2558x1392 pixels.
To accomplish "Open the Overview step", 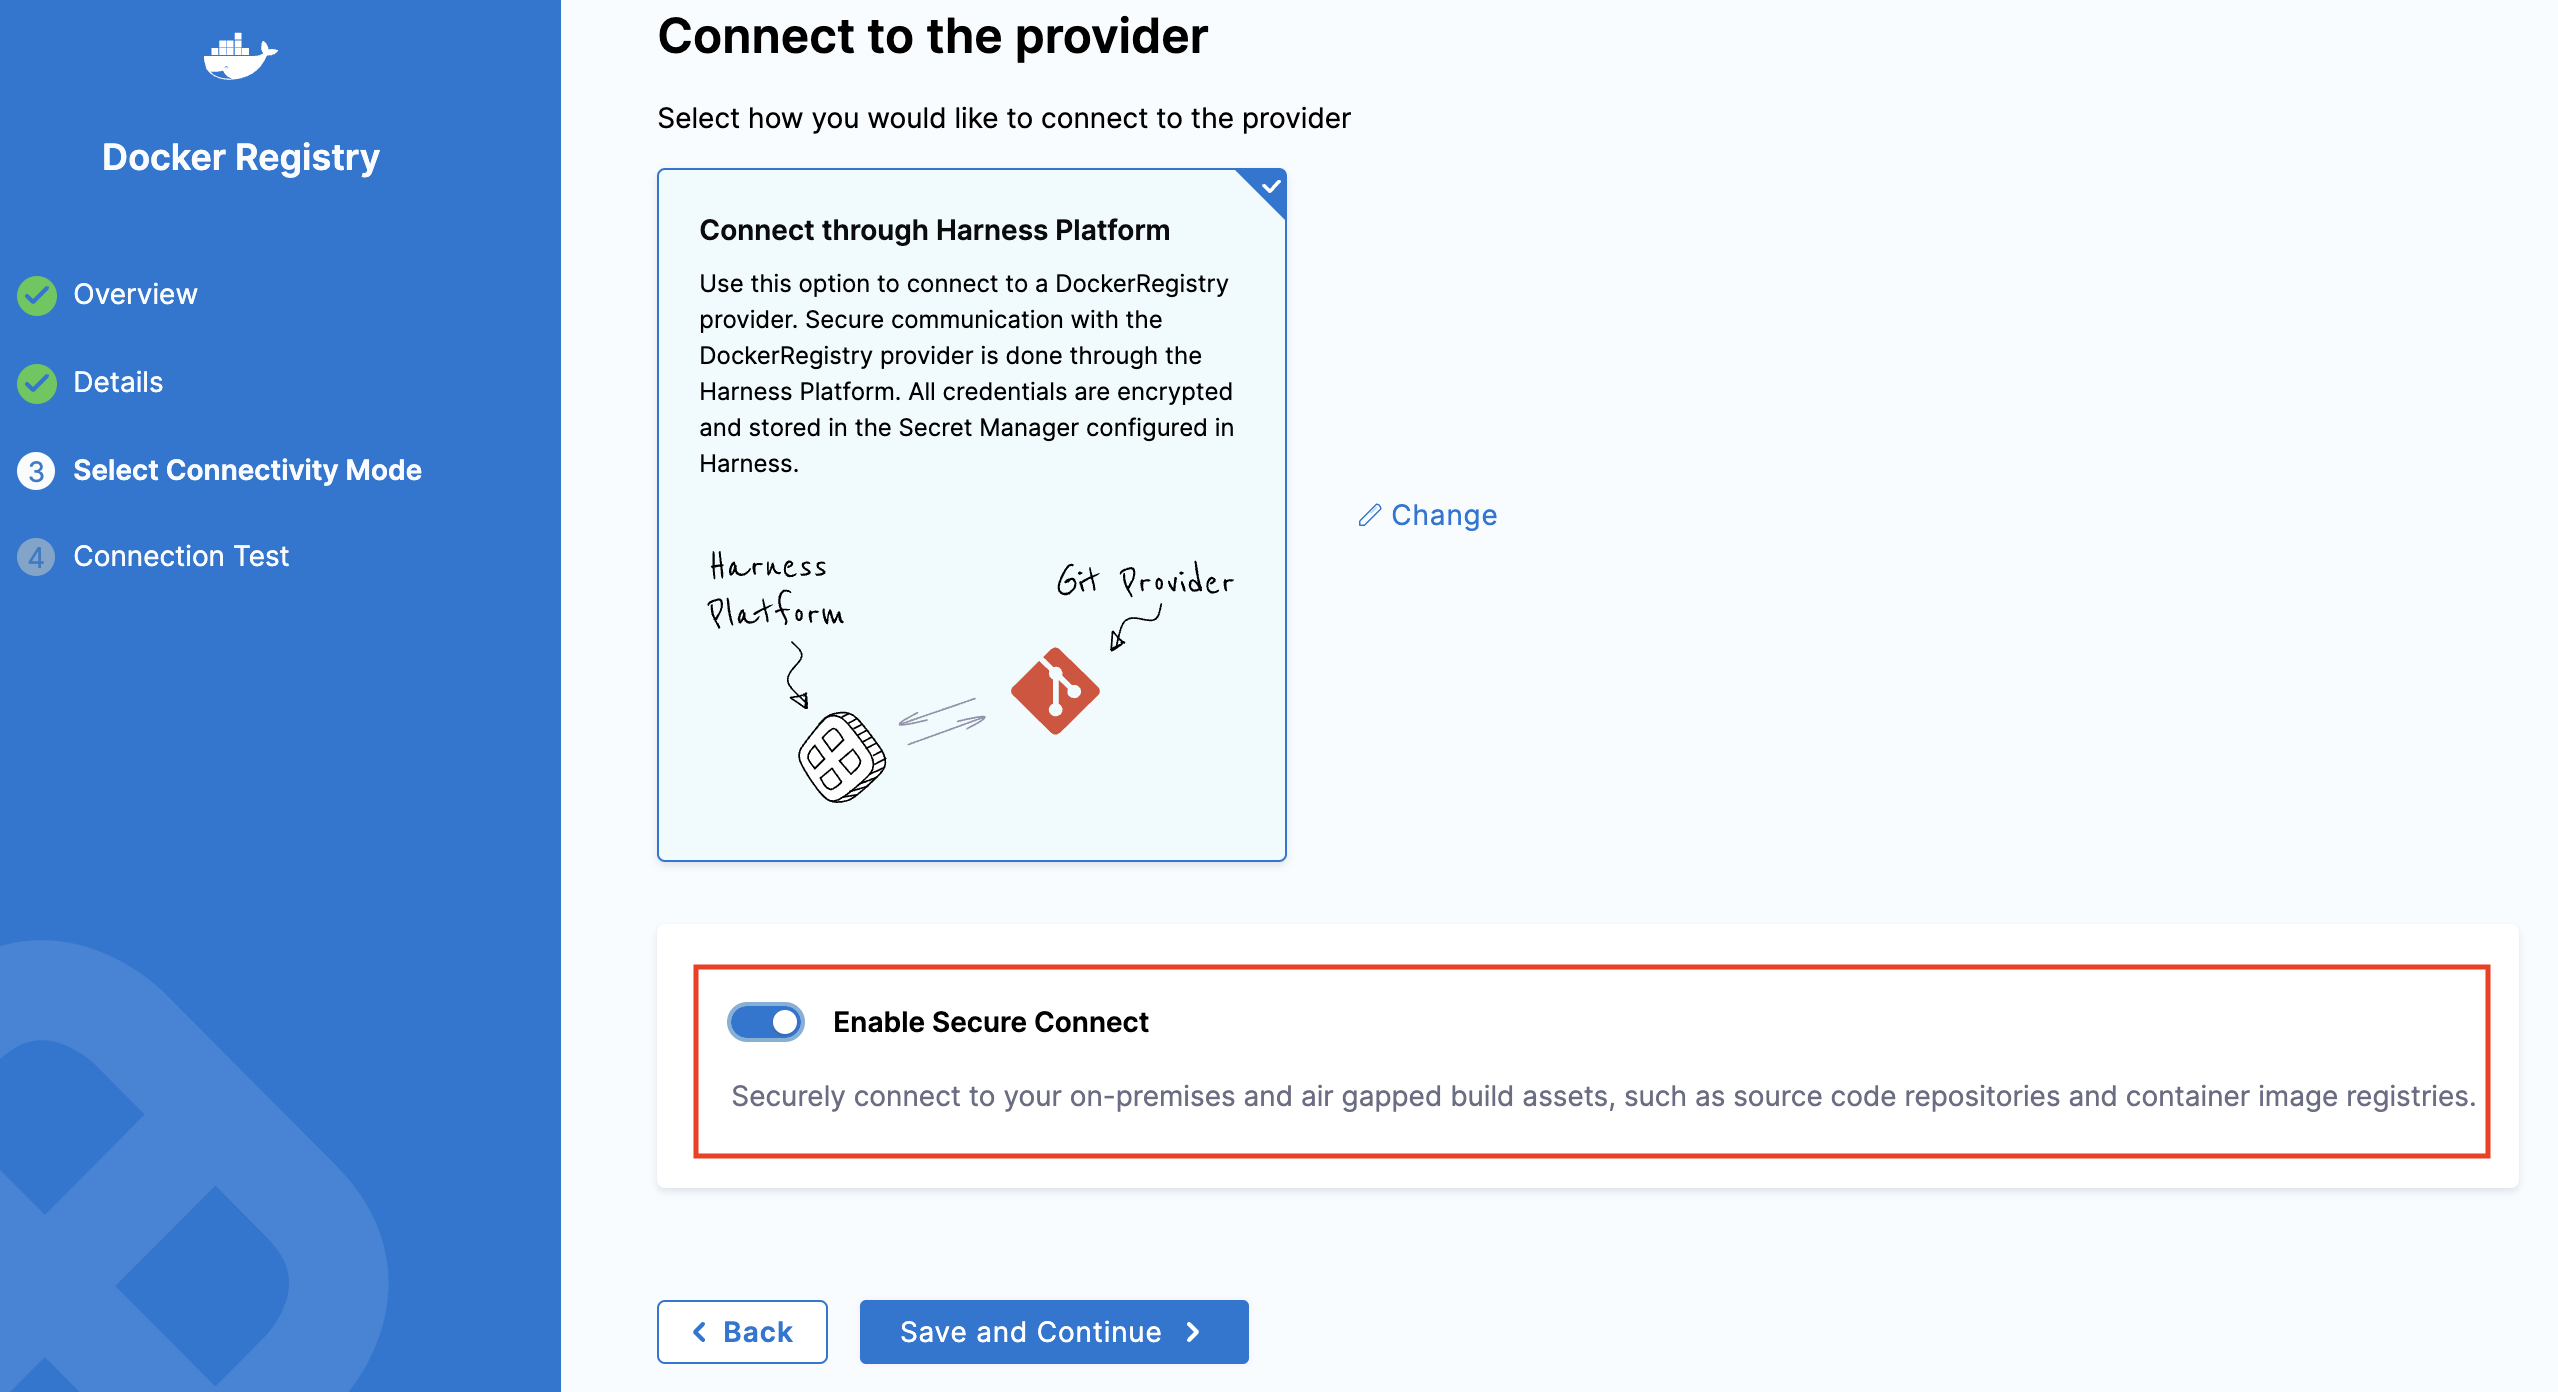I will pos(135,295).
